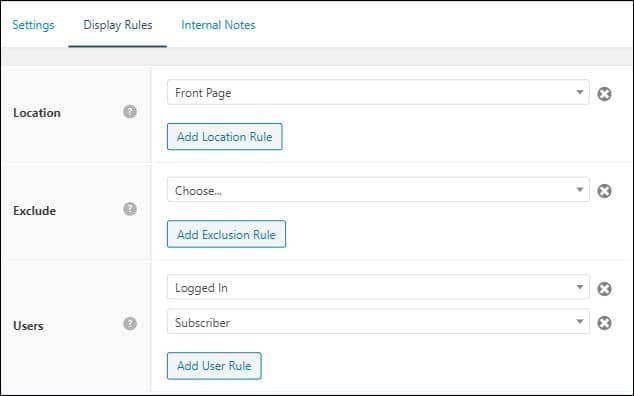Open the Front Page location dropdown
This screenshot has width=634, height=396.
point(378,93)
